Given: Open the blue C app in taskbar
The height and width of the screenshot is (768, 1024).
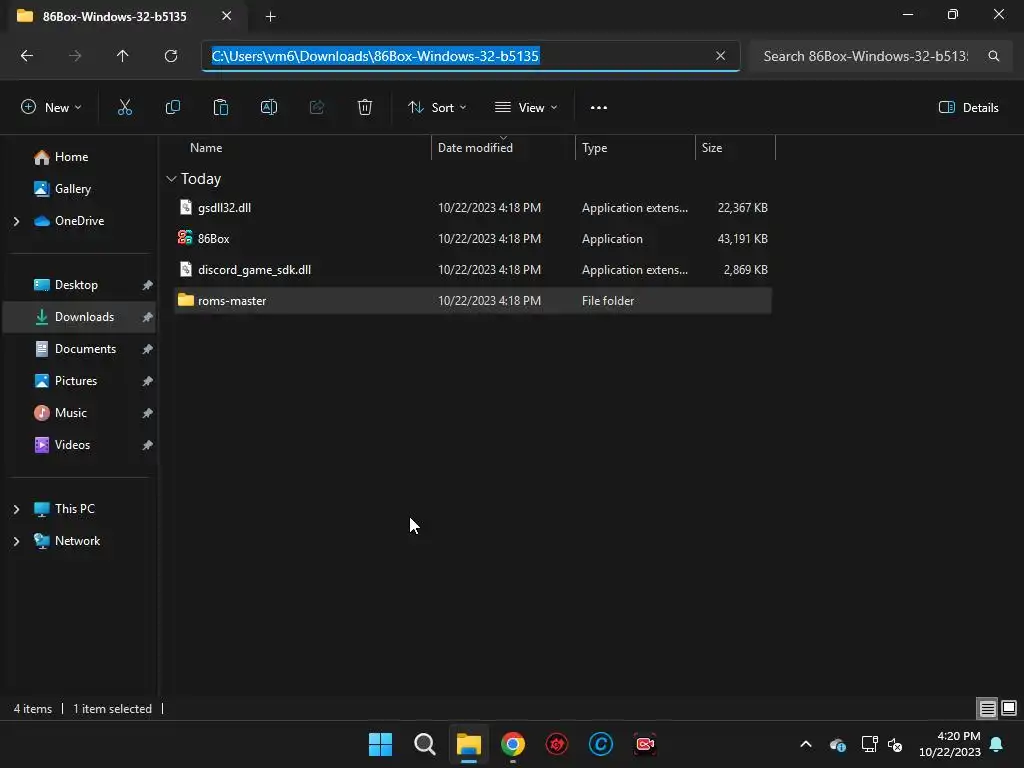Looking at the screenshot, I should [601, 744].
